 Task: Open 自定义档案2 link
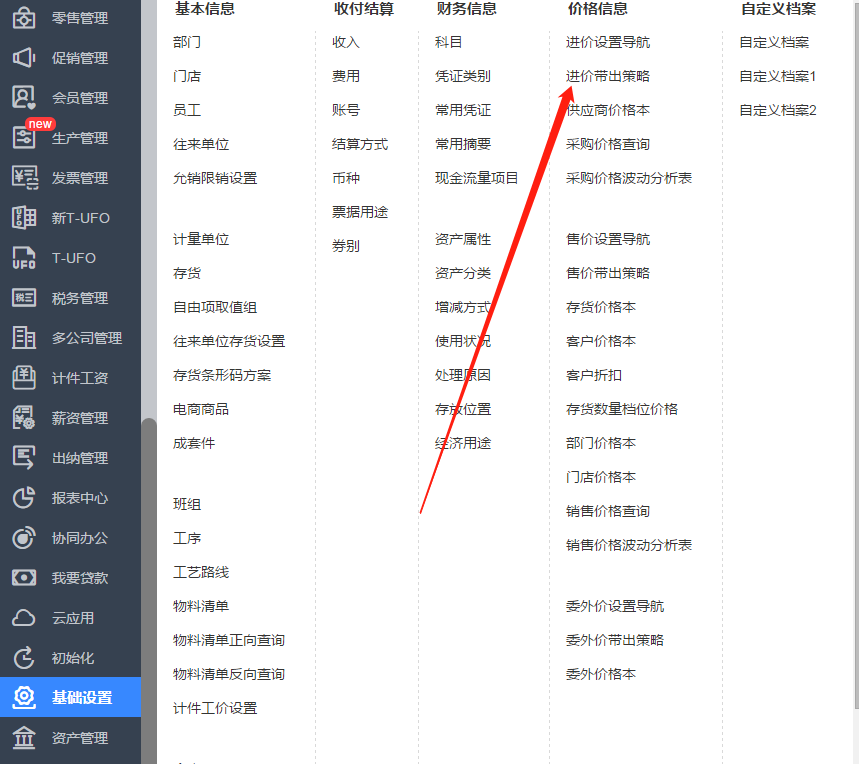[x=778, y=110]
